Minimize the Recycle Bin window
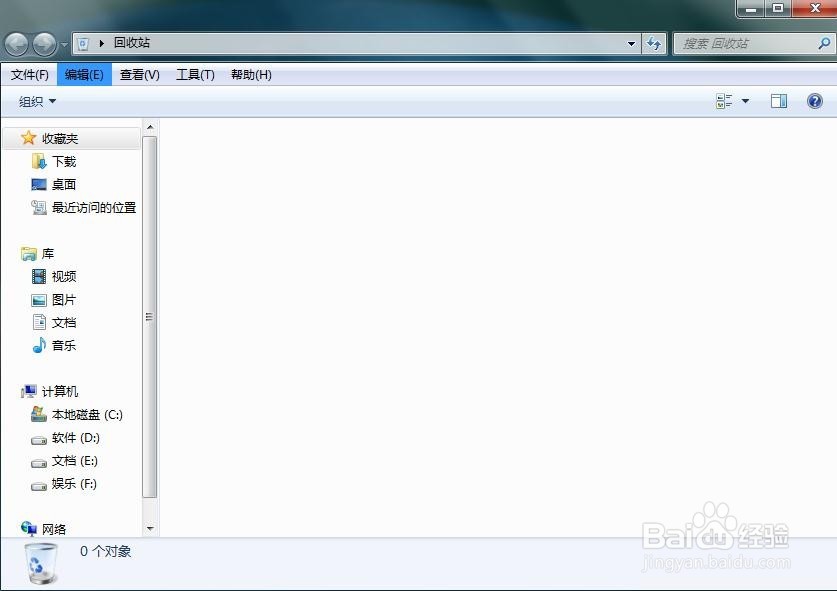This screenshot has height=591, width=837. coord(751,9)
